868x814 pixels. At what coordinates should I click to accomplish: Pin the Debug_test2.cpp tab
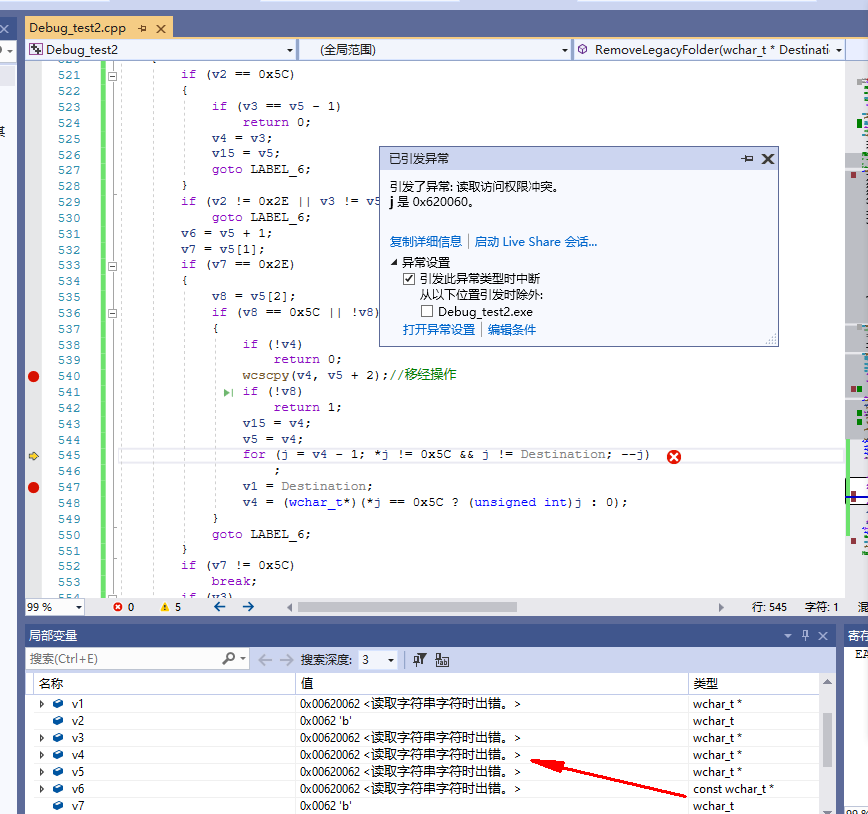tap(142, 28)
